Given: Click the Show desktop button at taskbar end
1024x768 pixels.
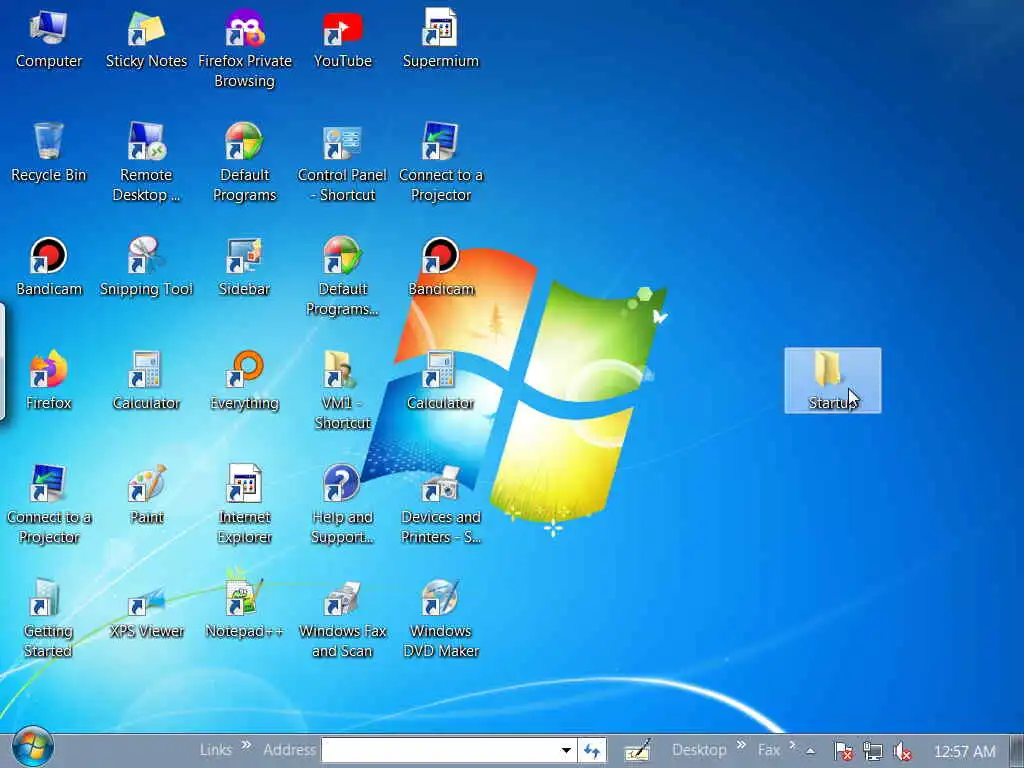Looking at the screenshot, I should 1016,751.
